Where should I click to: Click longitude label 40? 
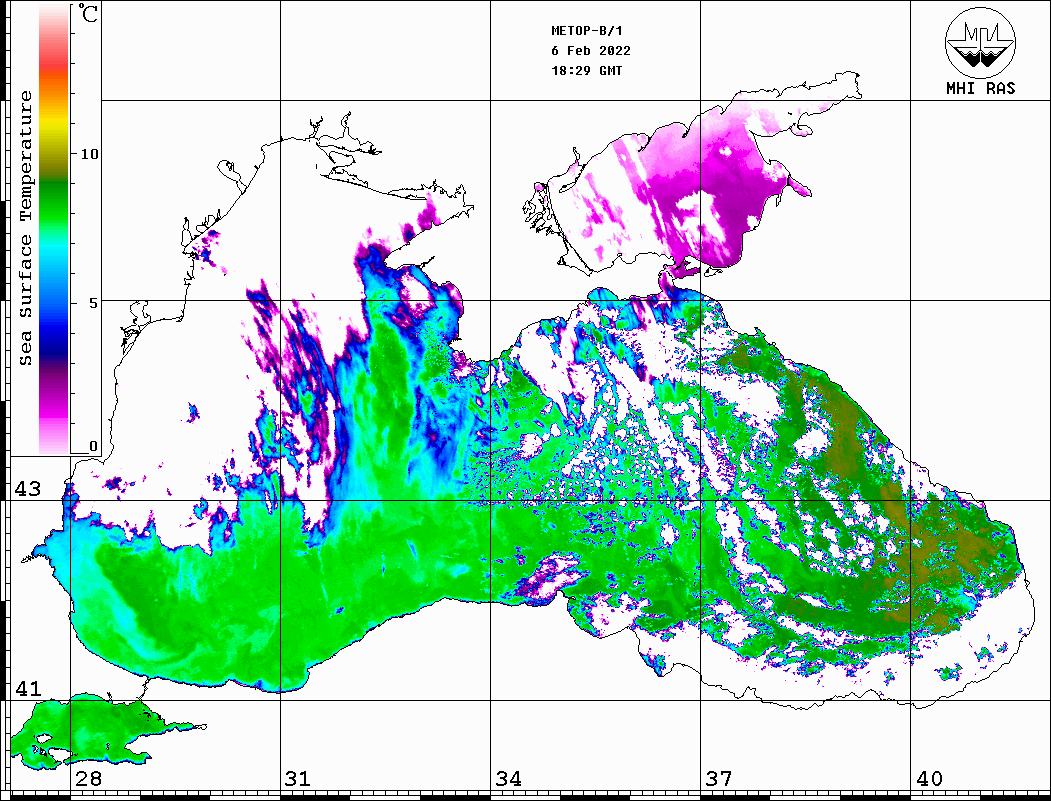pyautogui.click(x=929, y=778)
